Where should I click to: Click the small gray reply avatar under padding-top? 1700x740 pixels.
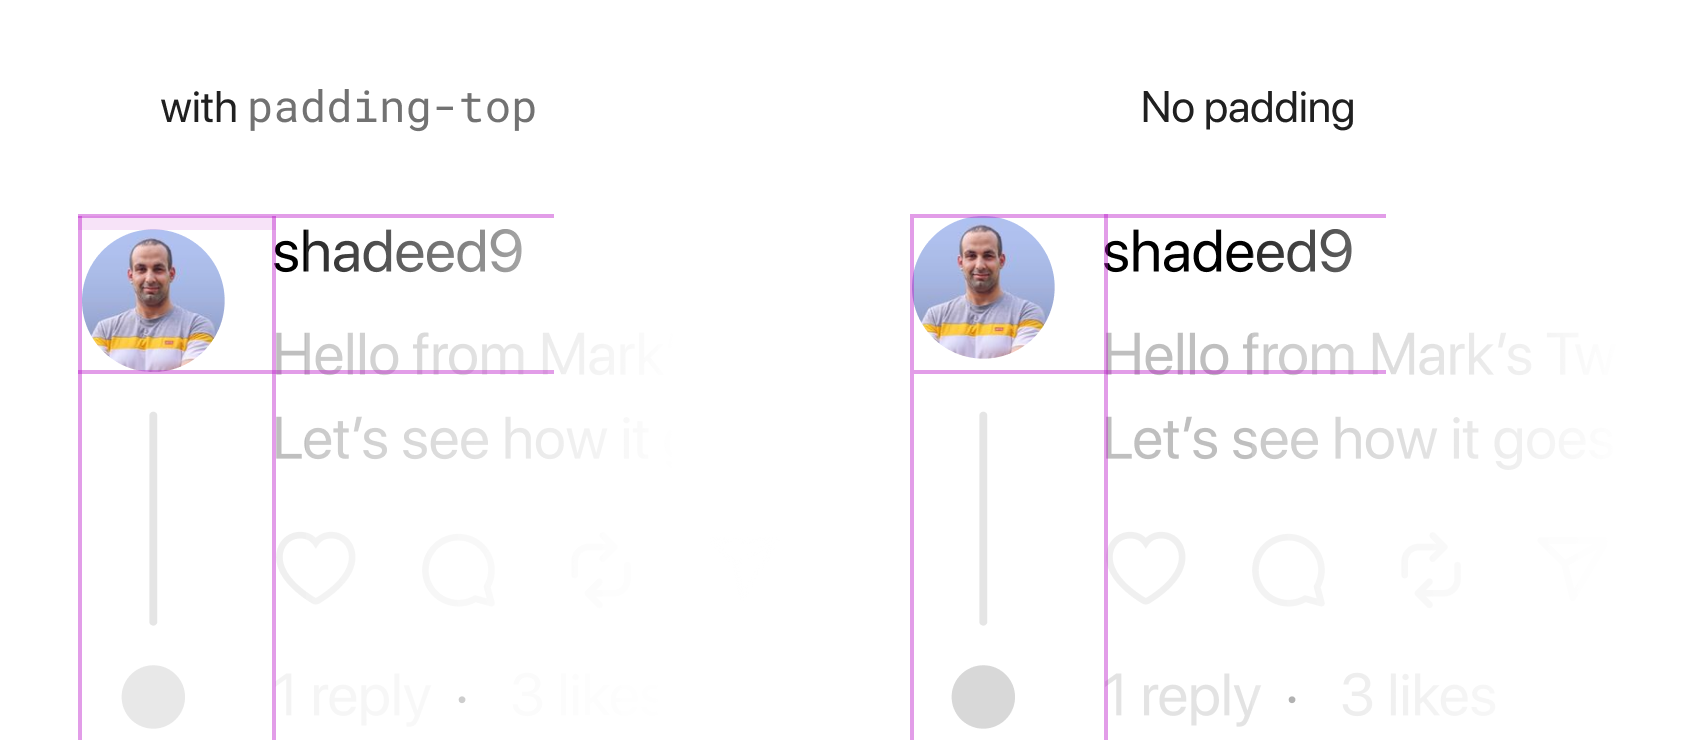[x=153, y=697]
